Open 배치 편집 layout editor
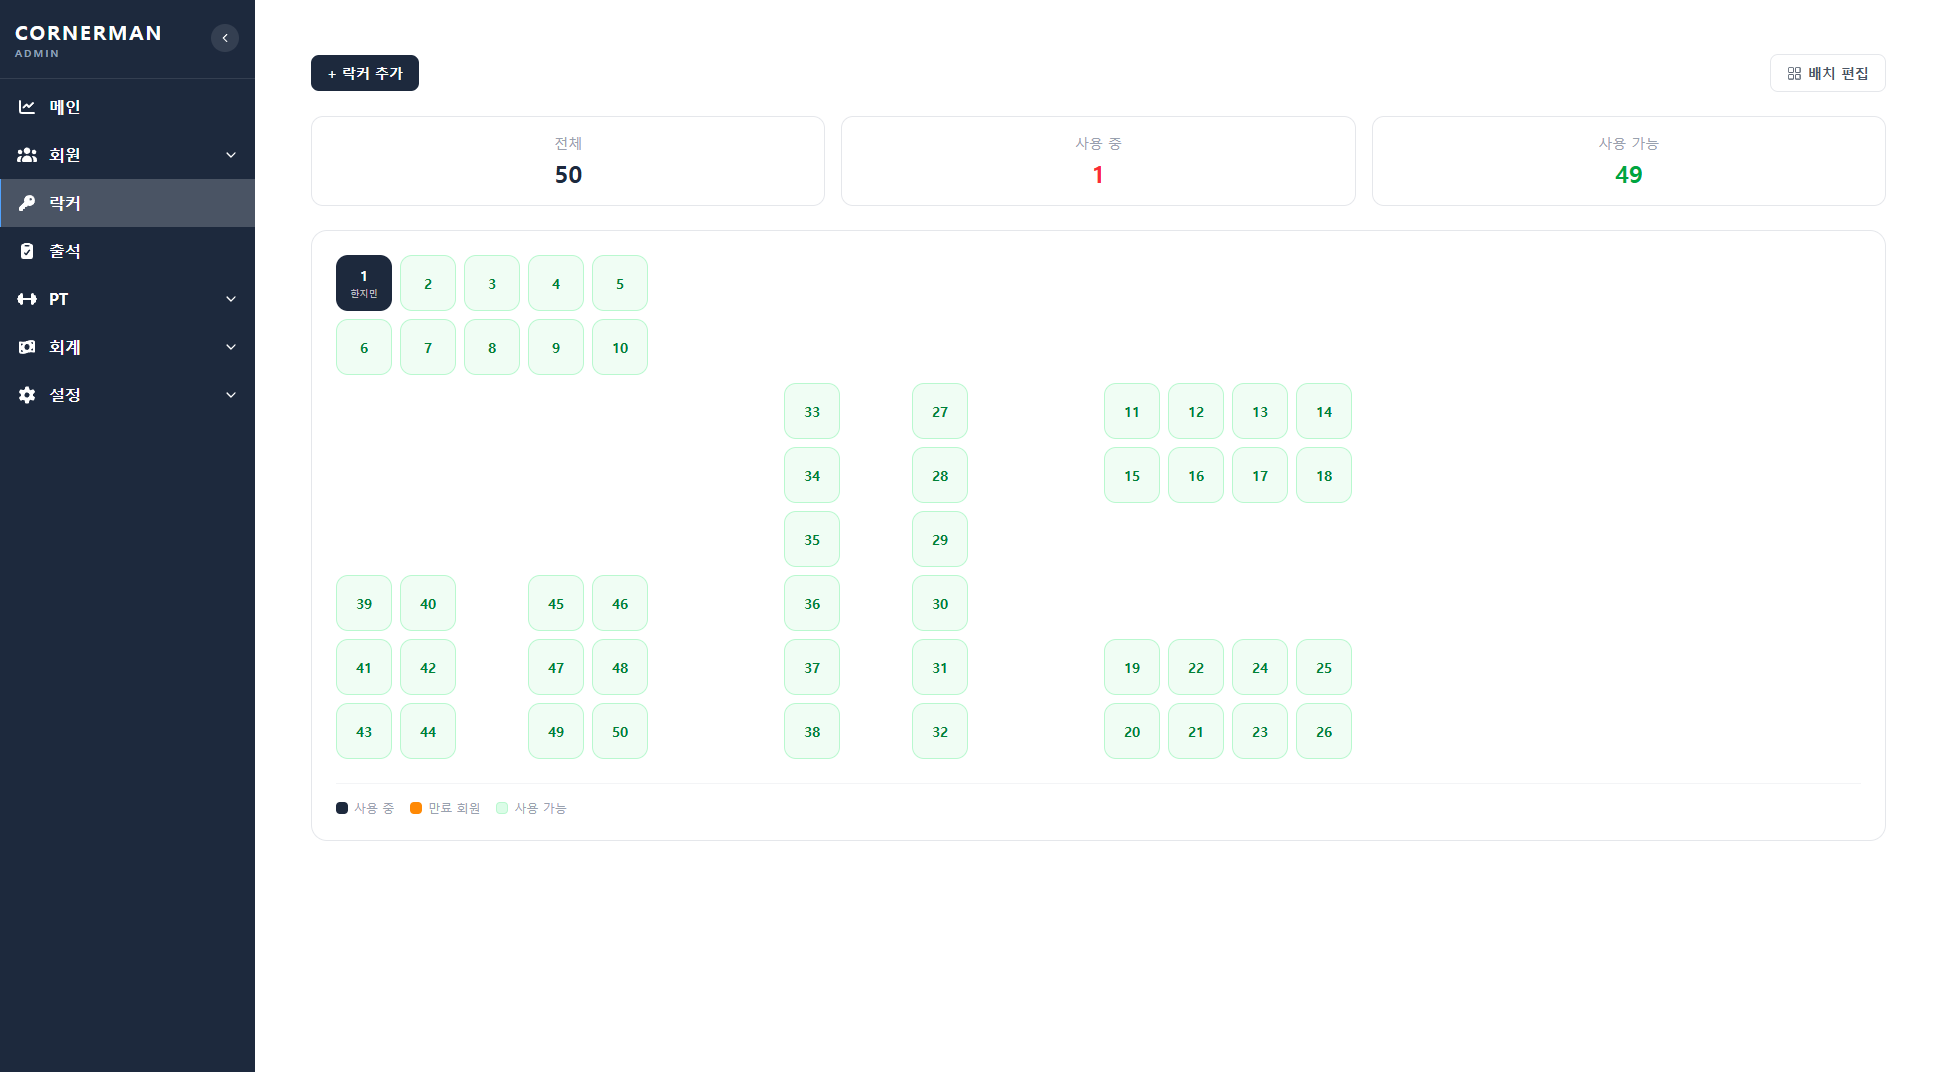 coord(1827,73)
